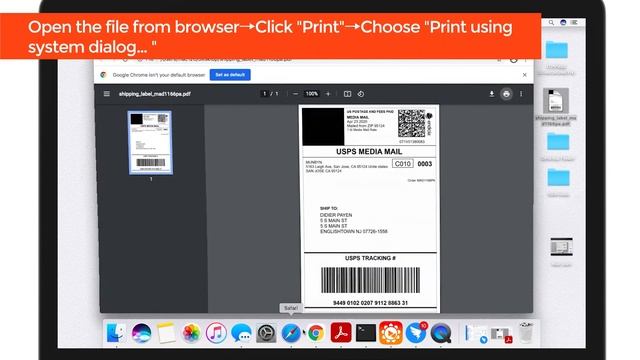Screen dimensions: 640x360
Task: Open Adobe Acrobat from the Dock
Action: [341, 333]
